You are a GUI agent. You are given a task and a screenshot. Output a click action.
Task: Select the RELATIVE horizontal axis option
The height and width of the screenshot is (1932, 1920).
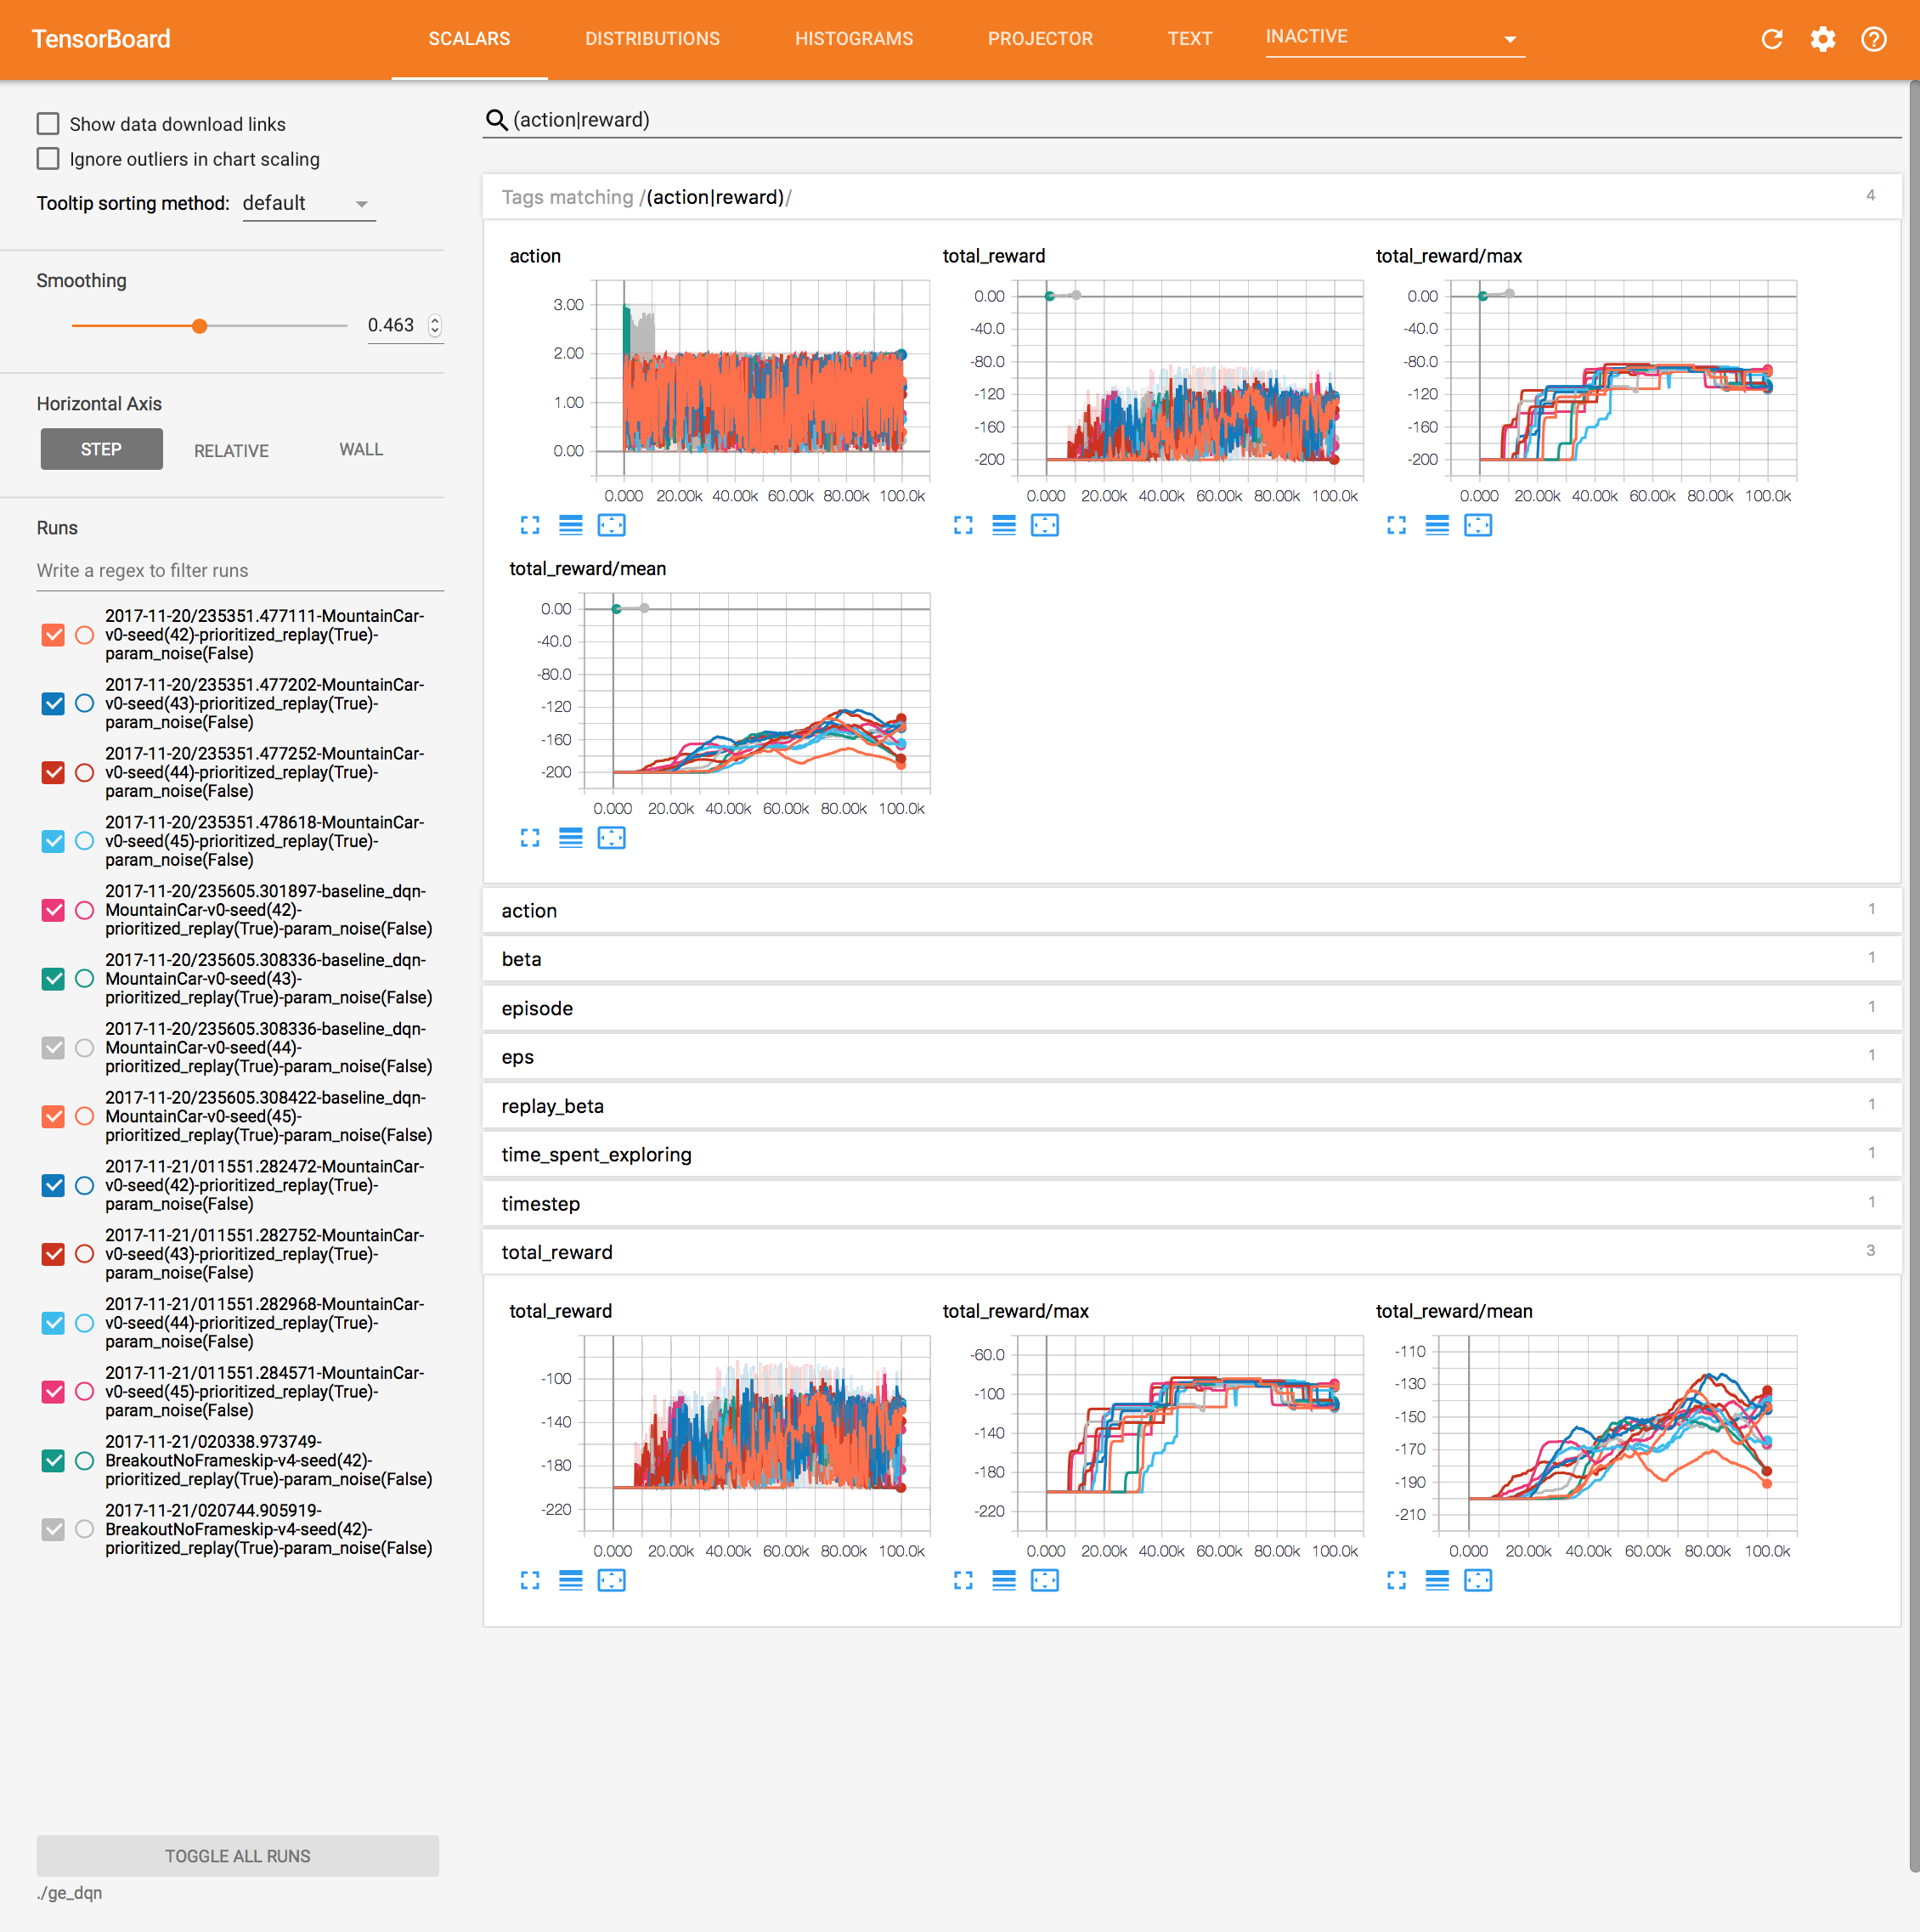(231, 451)
